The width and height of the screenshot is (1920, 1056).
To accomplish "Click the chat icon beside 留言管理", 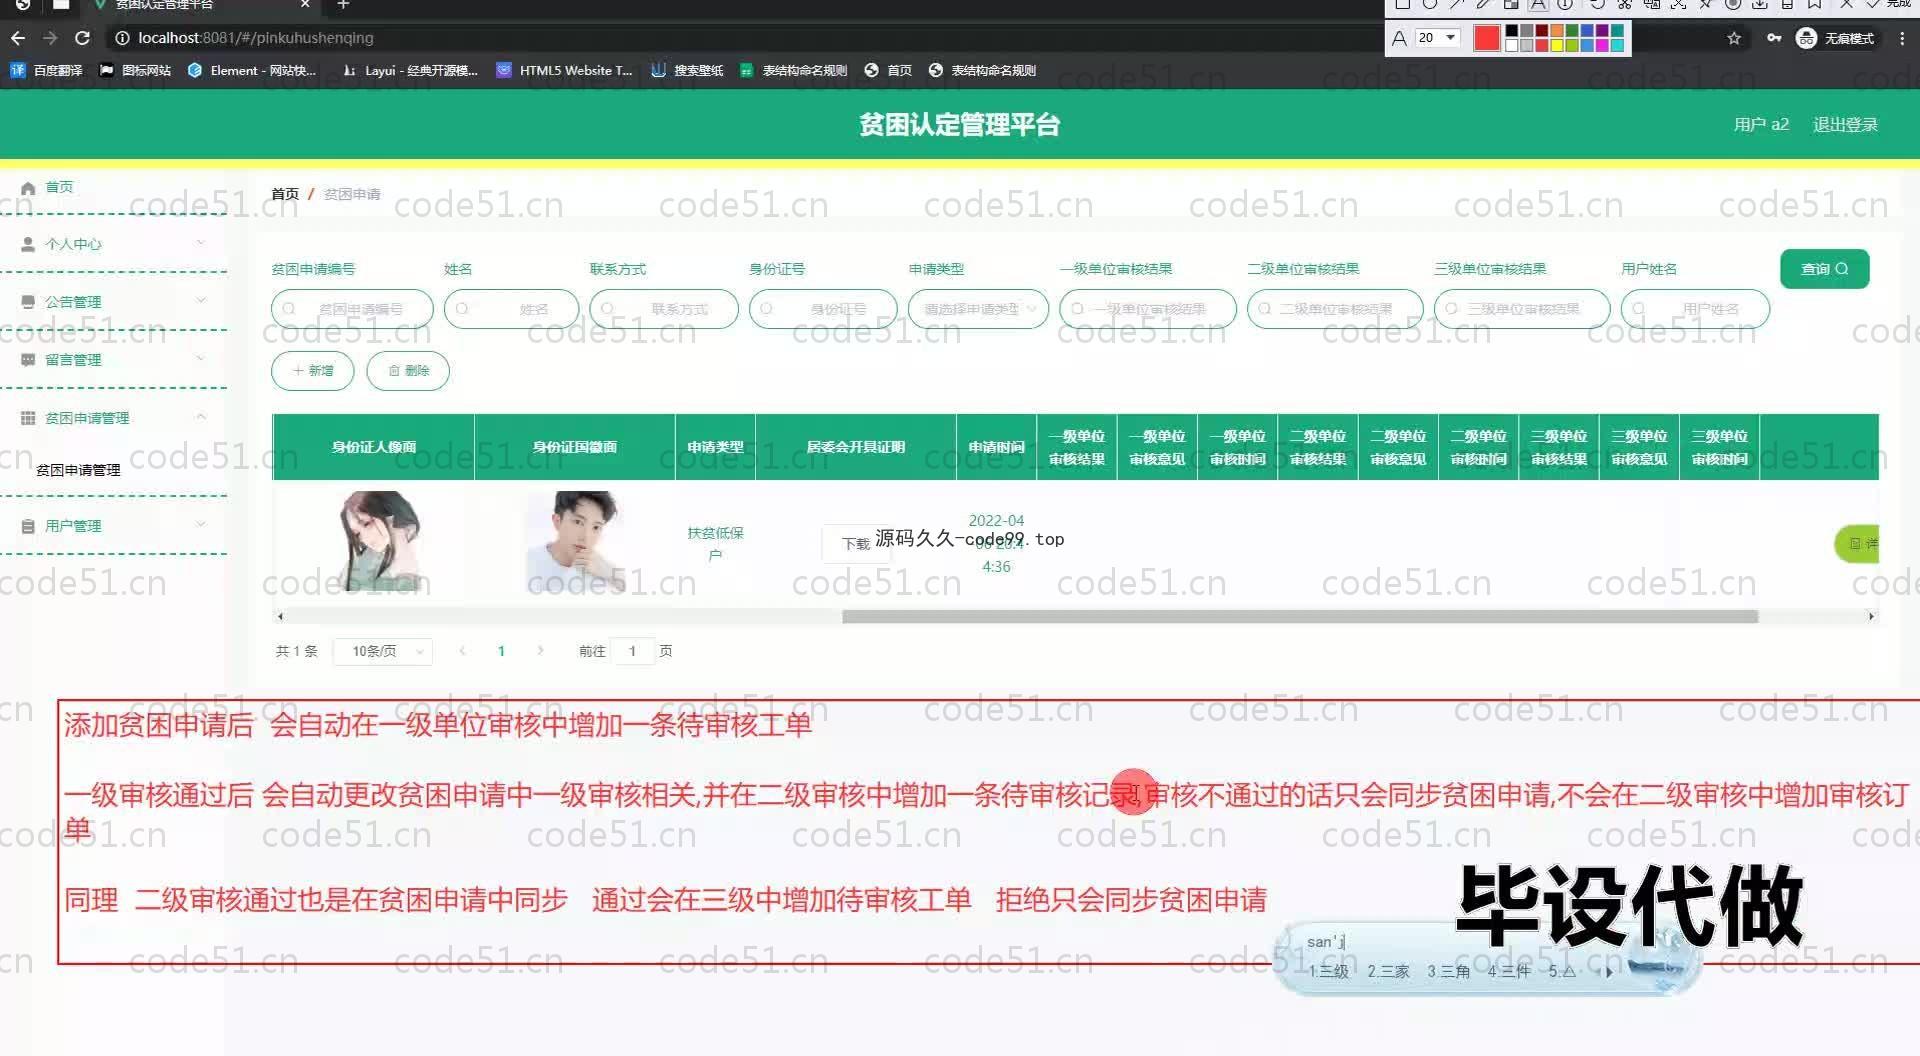I will (28, 359).
